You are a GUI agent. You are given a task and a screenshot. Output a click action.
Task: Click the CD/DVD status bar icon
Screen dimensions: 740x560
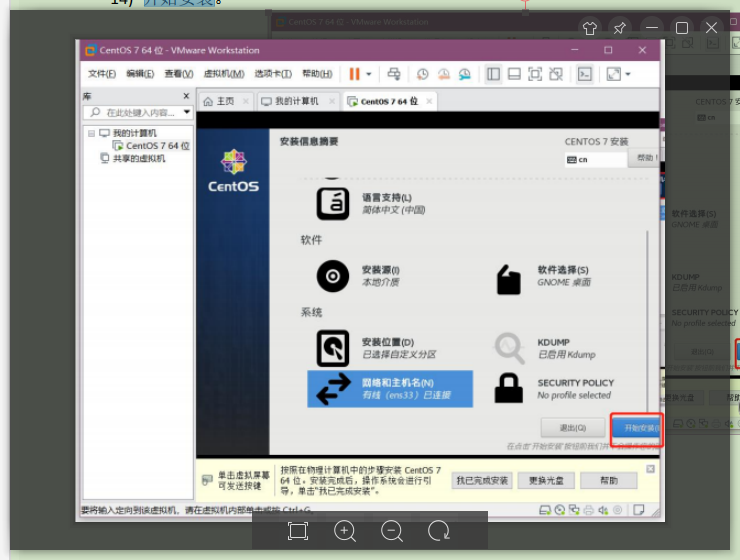[560, 510]
